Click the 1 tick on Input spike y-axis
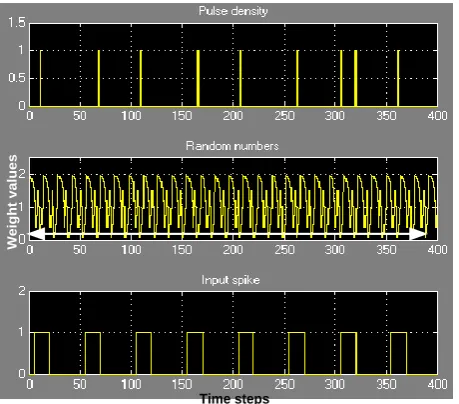This screenshot has height=404, width=459. [22, 332]
